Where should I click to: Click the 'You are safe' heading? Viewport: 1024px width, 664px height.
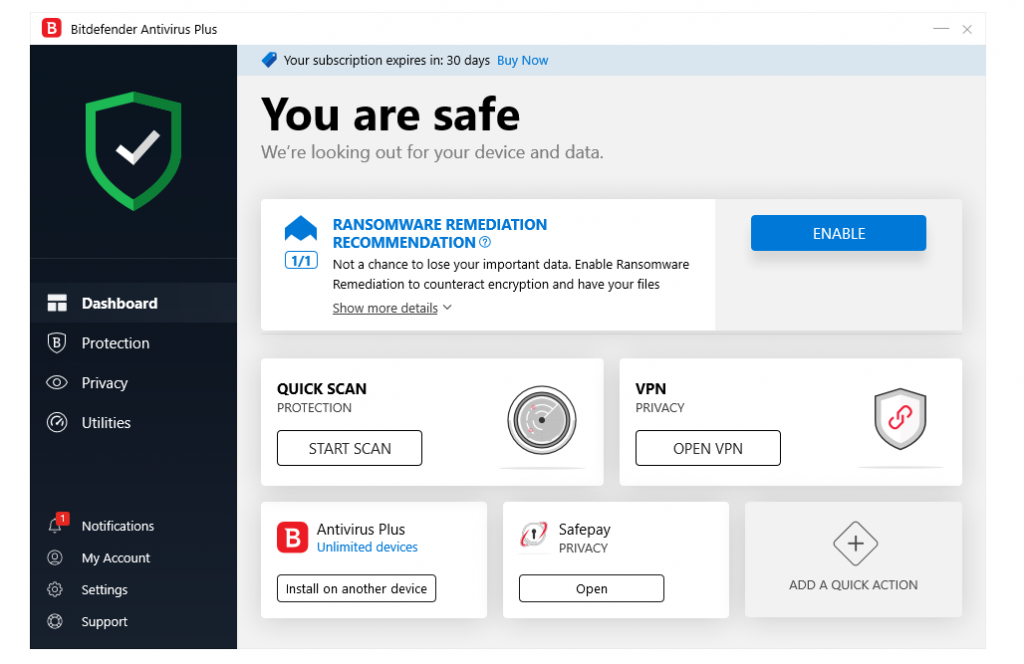pos(391,115)
